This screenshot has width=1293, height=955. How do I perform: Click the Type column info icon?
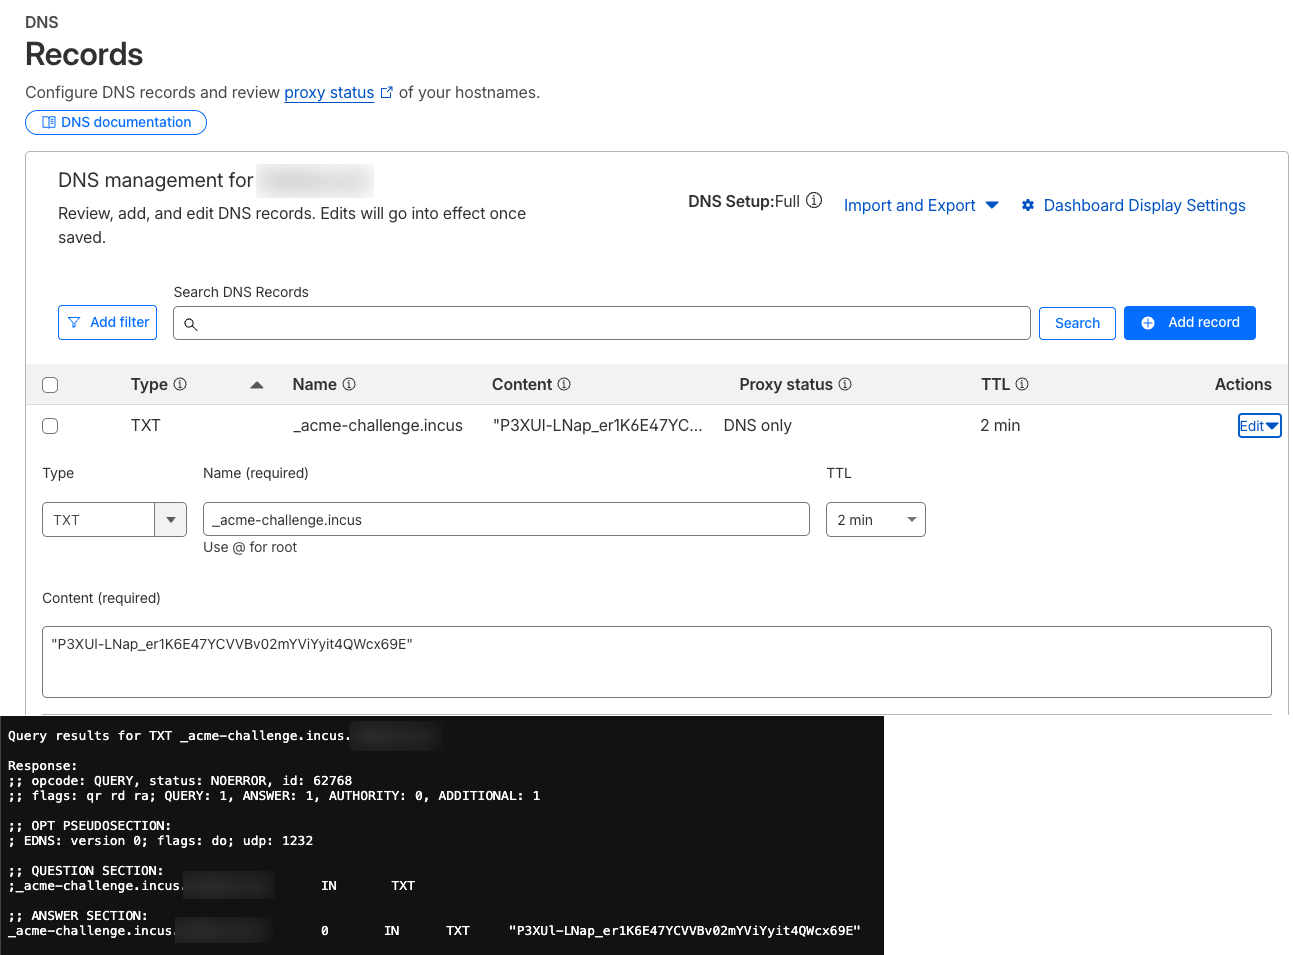180,384
